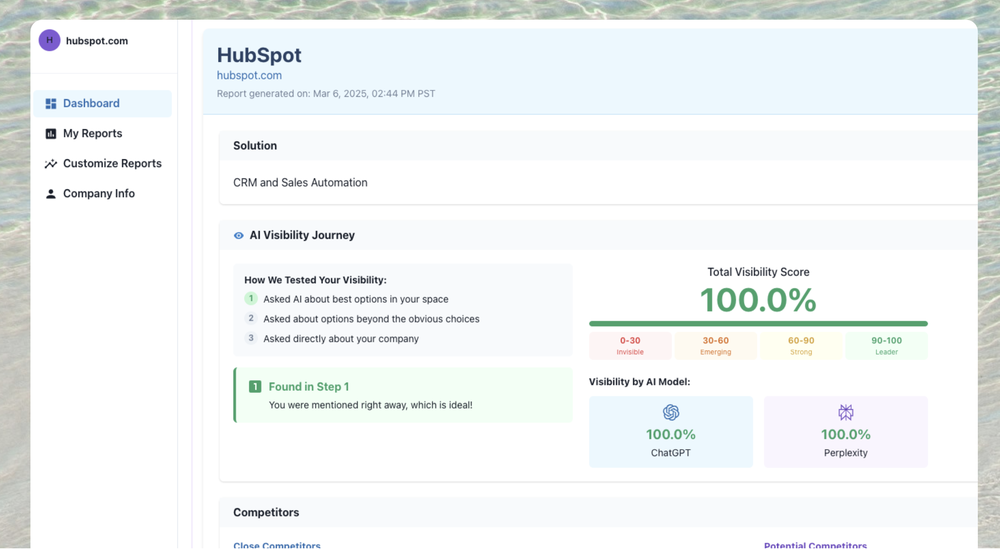Click the Customize Reports trend line icon
The image size is (1000, 550).
coord(51,164)
